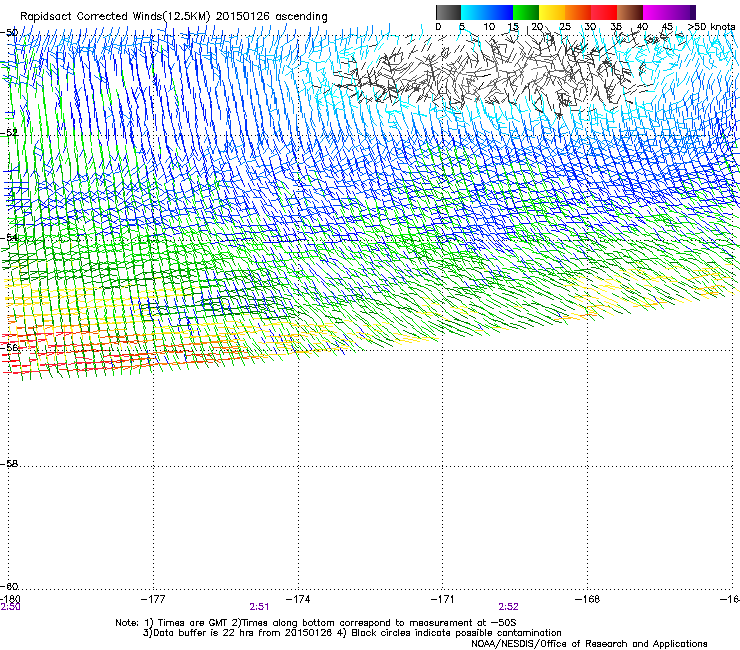
Task: Click the NOAA/NESDIS credit line
Action: [589, 644]
